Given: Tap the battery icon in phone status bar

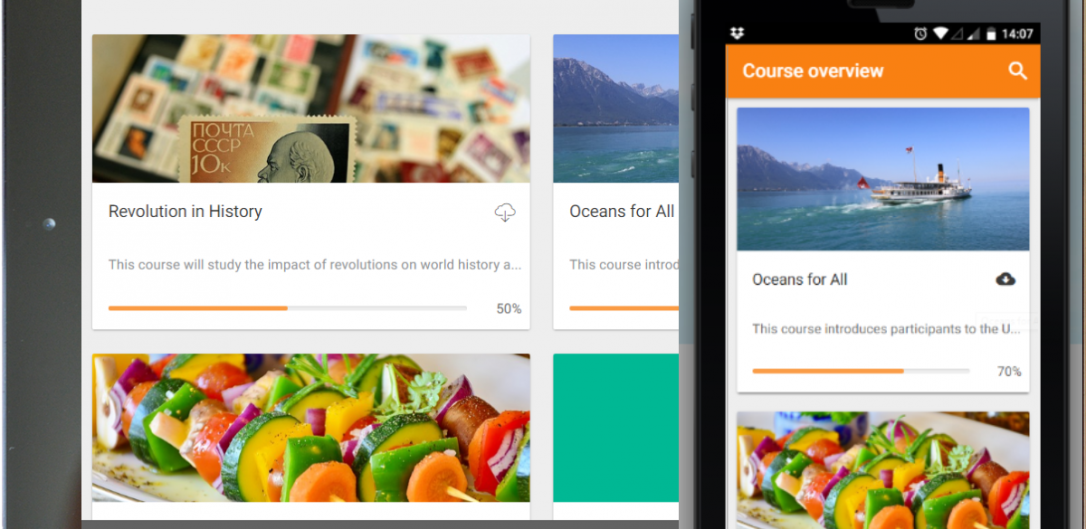Looking at the screenshot, I should point(991,33).
